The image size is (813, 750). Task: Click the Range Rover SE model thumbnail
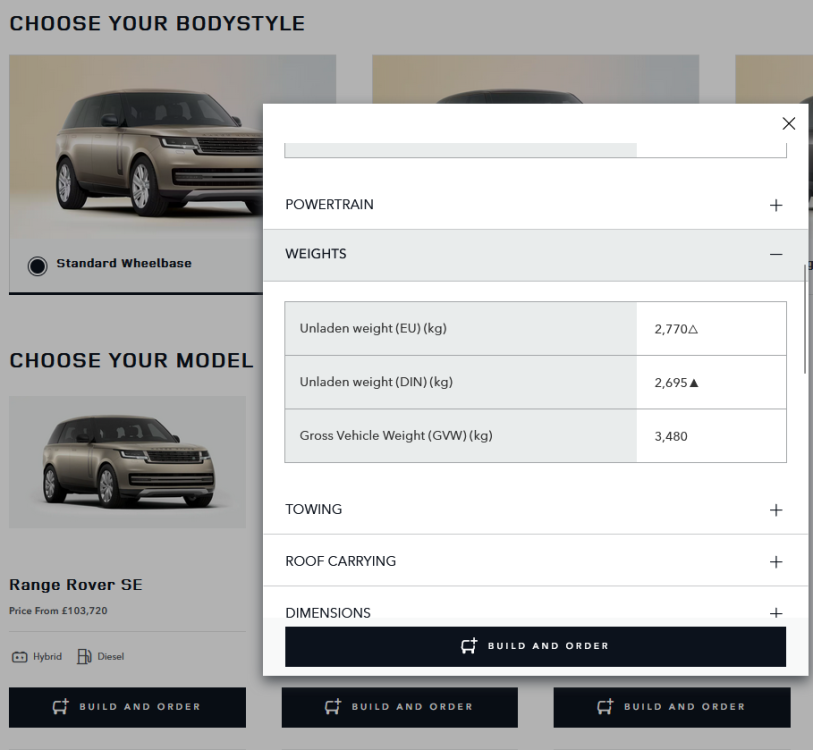128,462
